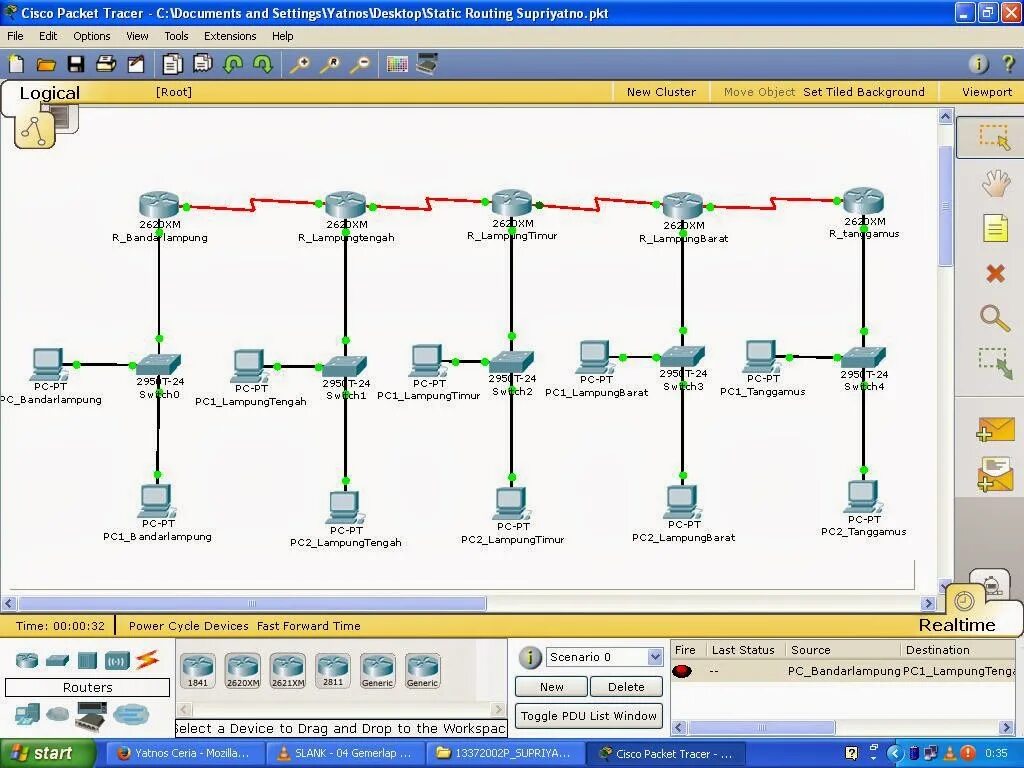This screenshot has width=1024, height=768.
Task: Click the Print toolbar icon
Action: (x=106, y=64)
